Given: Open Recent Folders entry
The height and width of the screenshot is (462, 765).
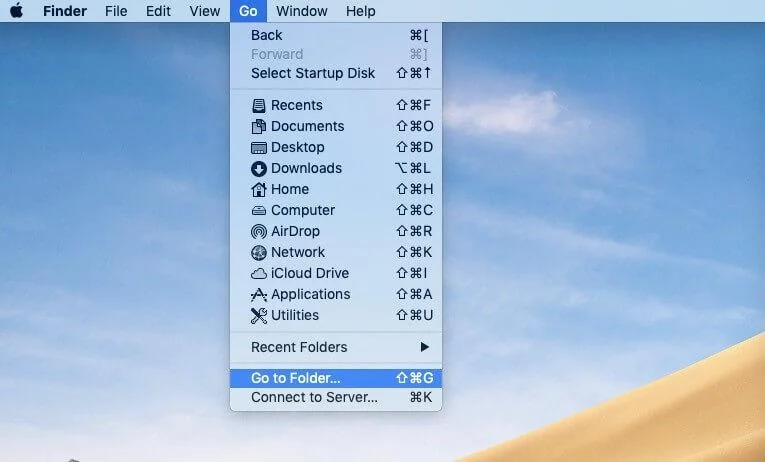Looking at the screenshot, I should tap(336, 347).
